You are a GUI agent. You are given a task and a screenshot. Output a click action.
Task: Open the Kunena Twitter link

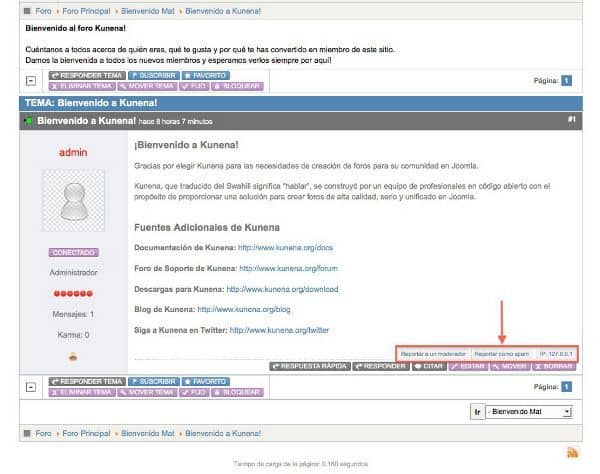click(x=279, y=330)
